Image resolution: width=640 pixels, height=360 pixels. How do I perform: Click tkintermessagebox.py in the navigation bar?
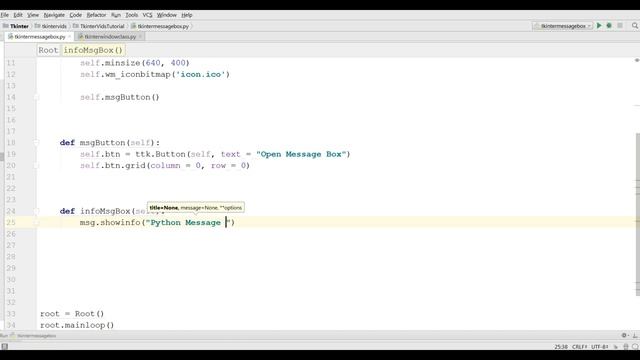pos(160,26)
